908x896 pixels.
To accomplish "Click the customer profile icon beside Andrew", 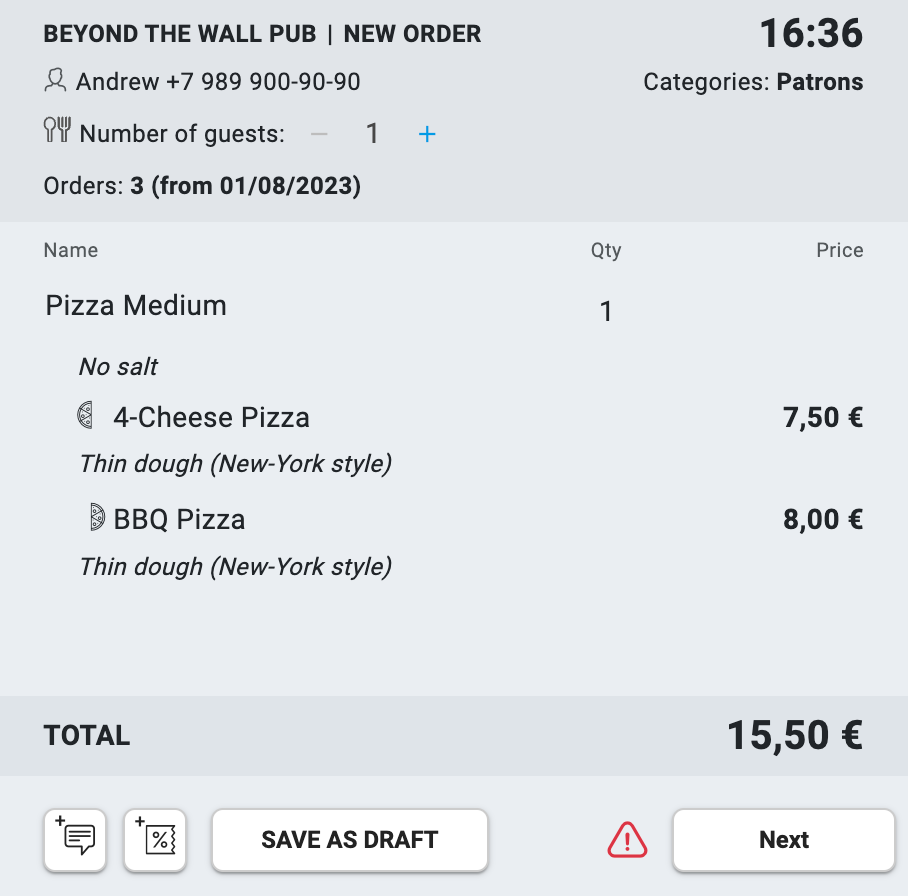I will coord(55,80).
